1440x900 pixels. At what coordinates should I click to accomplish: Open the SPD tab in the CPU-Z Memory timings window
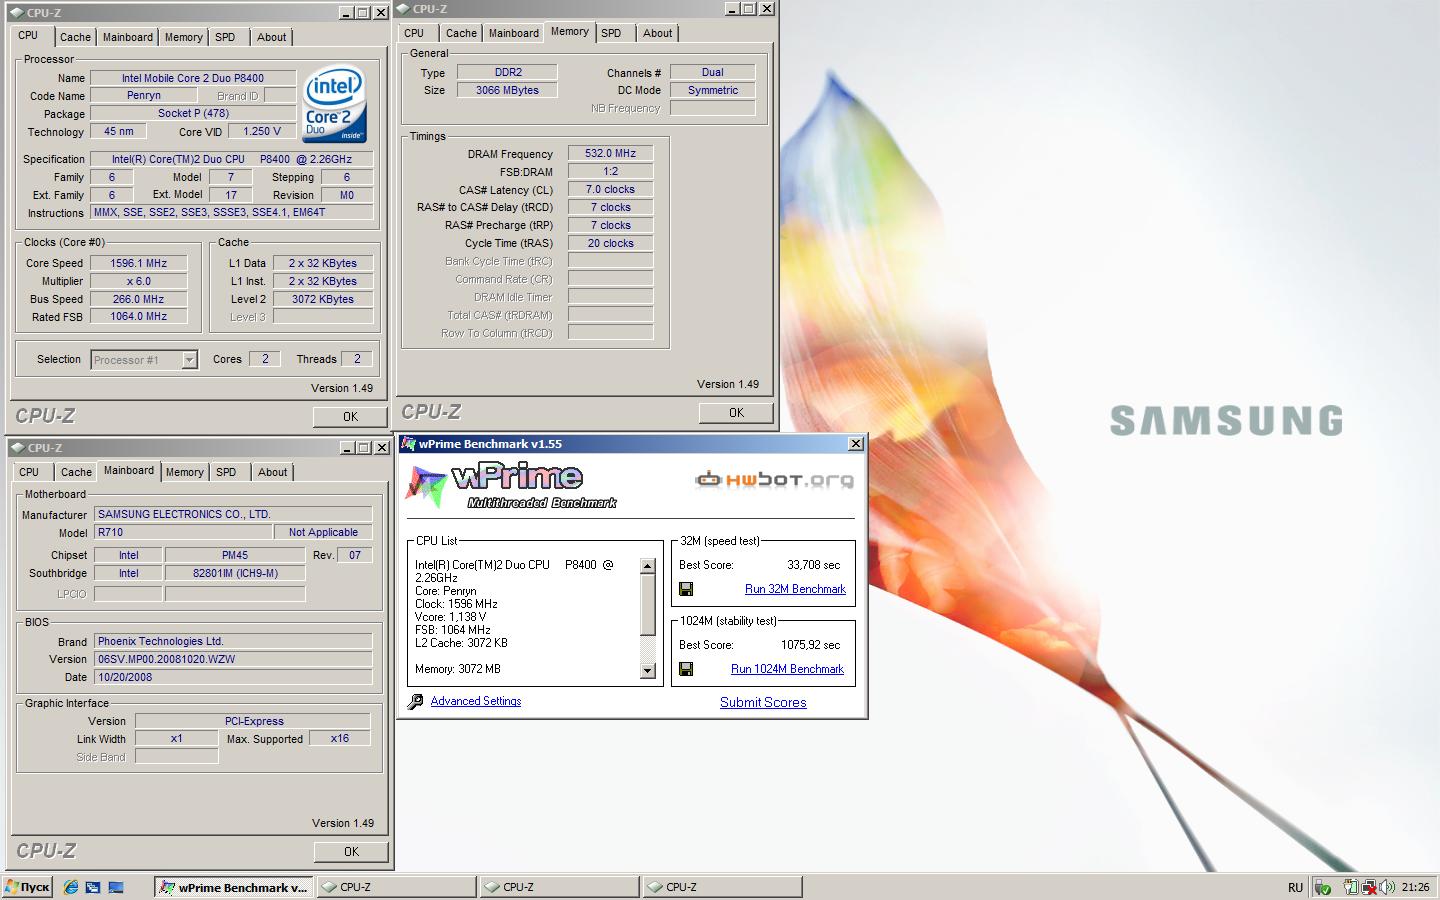(x=611, y=33)
